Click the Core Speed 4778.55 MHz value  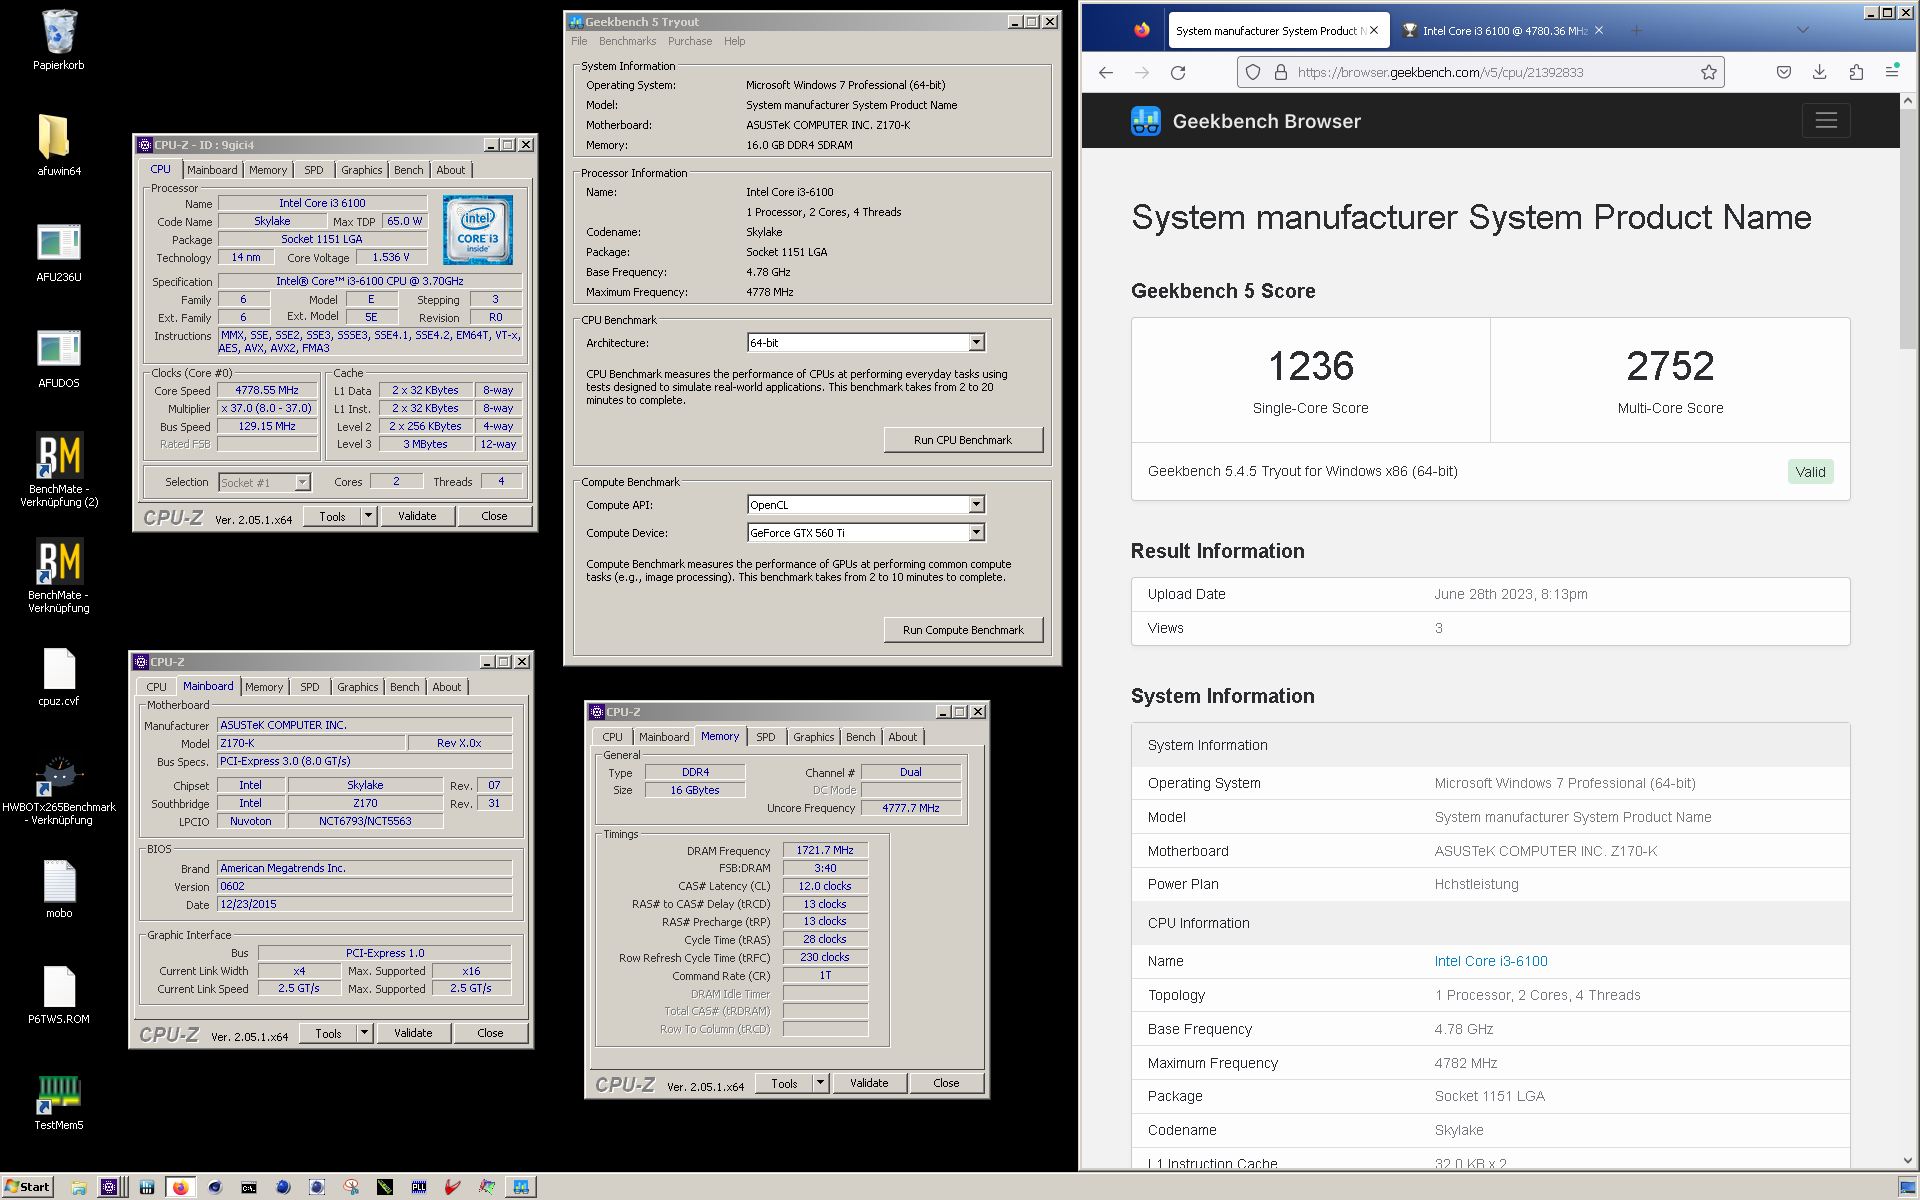coord(266,390)
